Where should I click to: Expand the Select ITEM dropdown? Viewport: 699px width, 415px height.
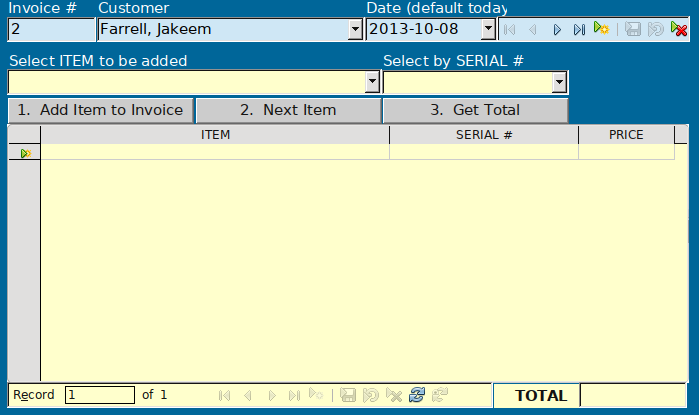pos(372,82)
